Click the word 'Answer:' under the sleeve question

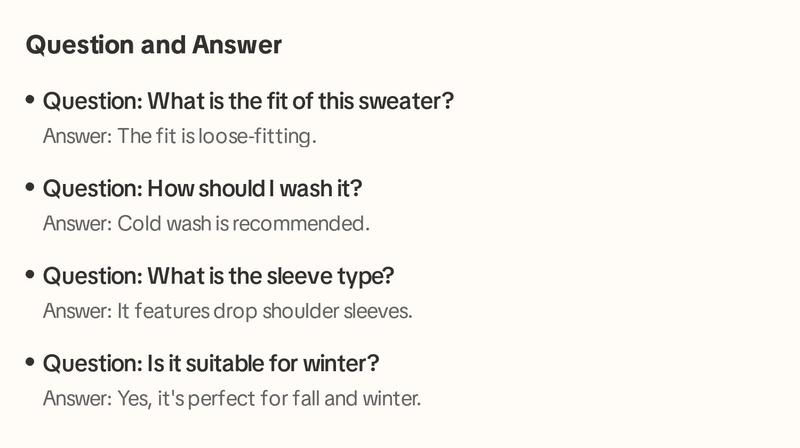78,311
